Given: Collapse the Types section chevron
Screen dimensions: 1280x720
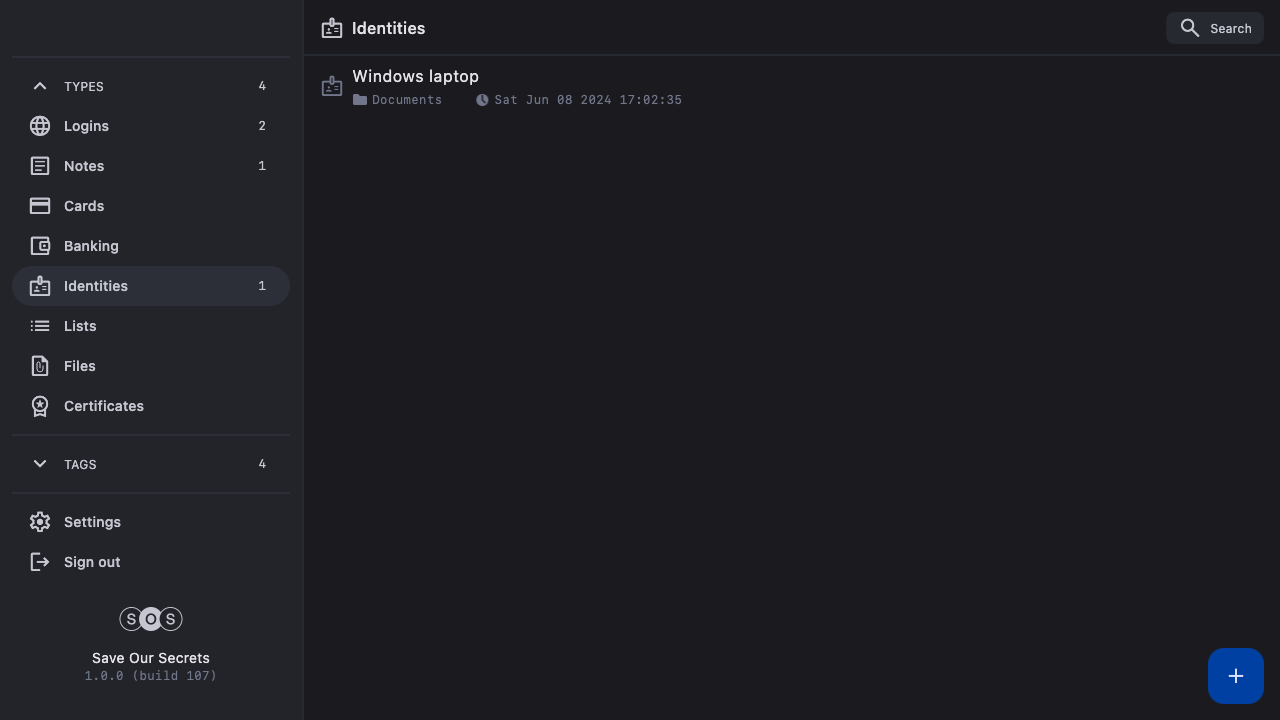Looking at the screenshot, I should 40,86.
